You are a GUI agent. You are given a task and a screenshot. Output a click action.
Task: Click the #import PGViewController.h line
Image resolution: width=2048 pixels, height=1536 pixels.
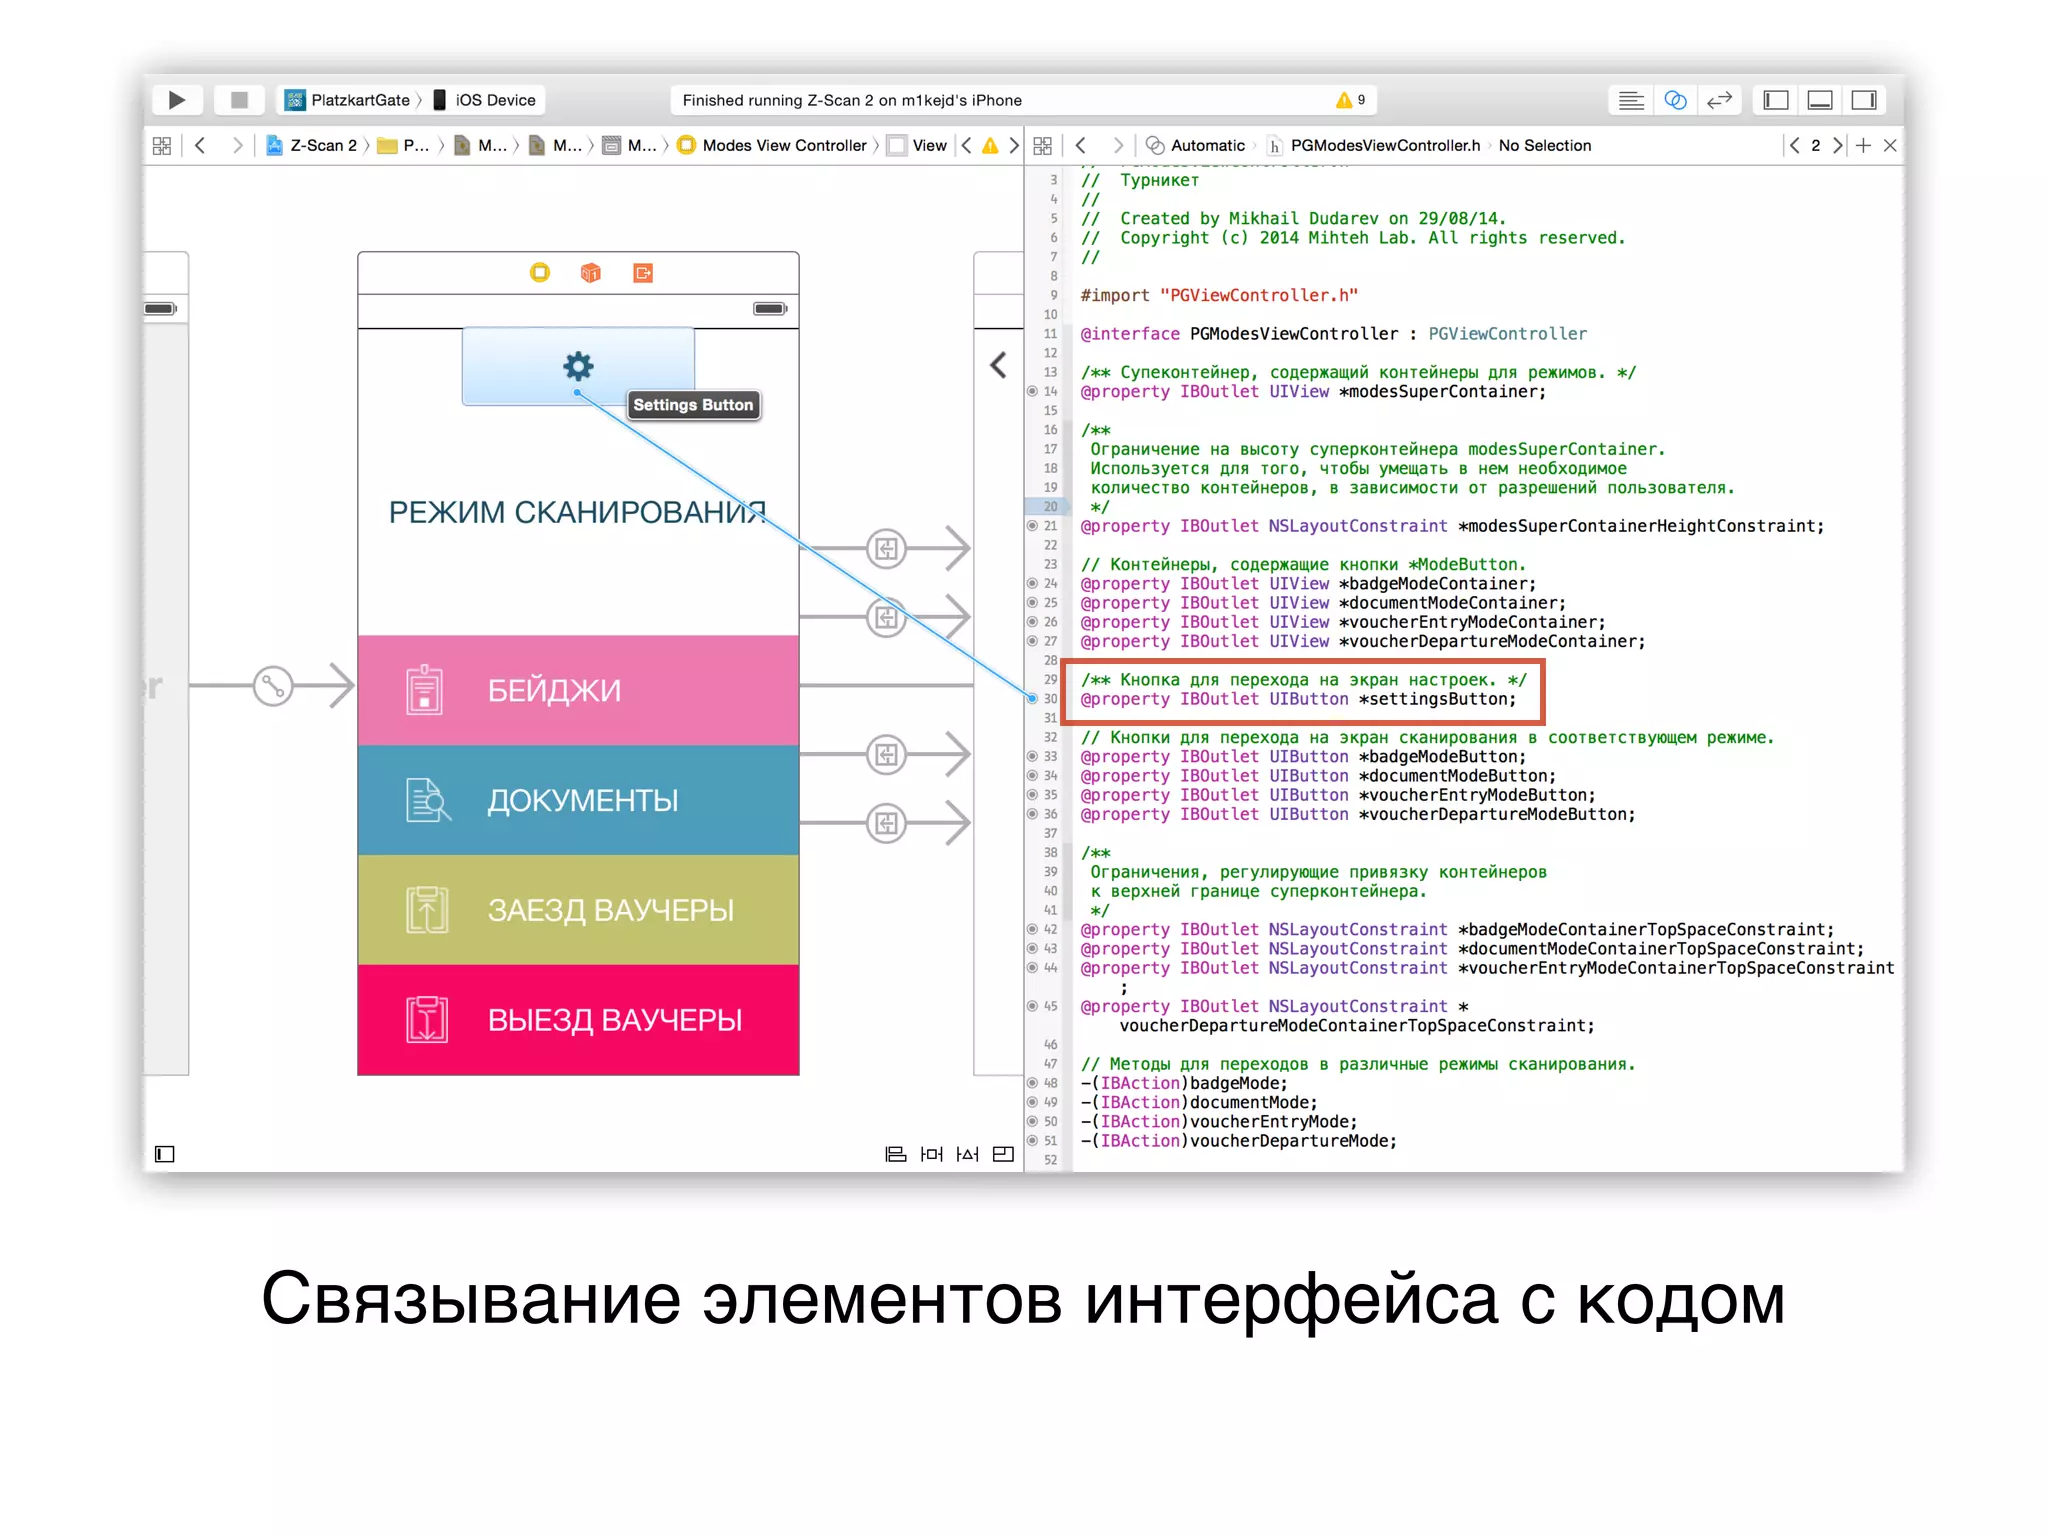pyautogui.click(x=1219, y=295)
